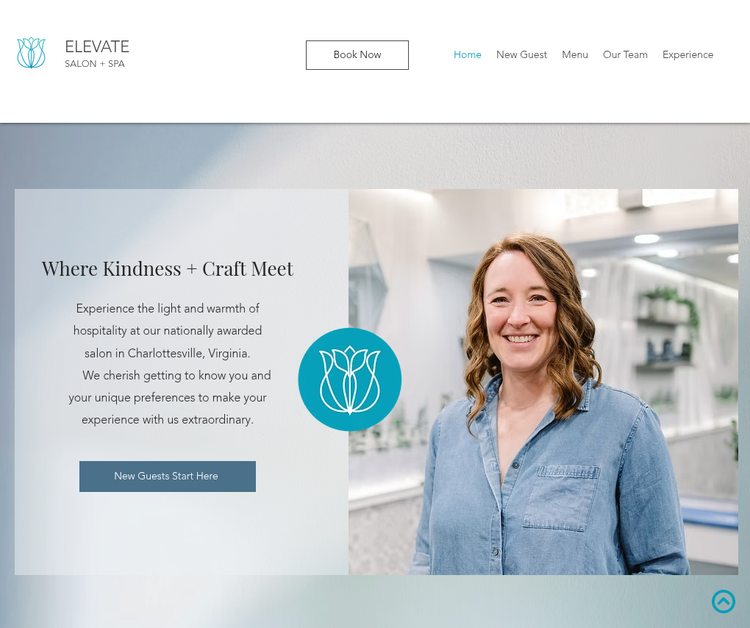Image resolution: width=750 pixels, height=628 pixels.
Task: Open the Experience nav link
Action: 688,55
